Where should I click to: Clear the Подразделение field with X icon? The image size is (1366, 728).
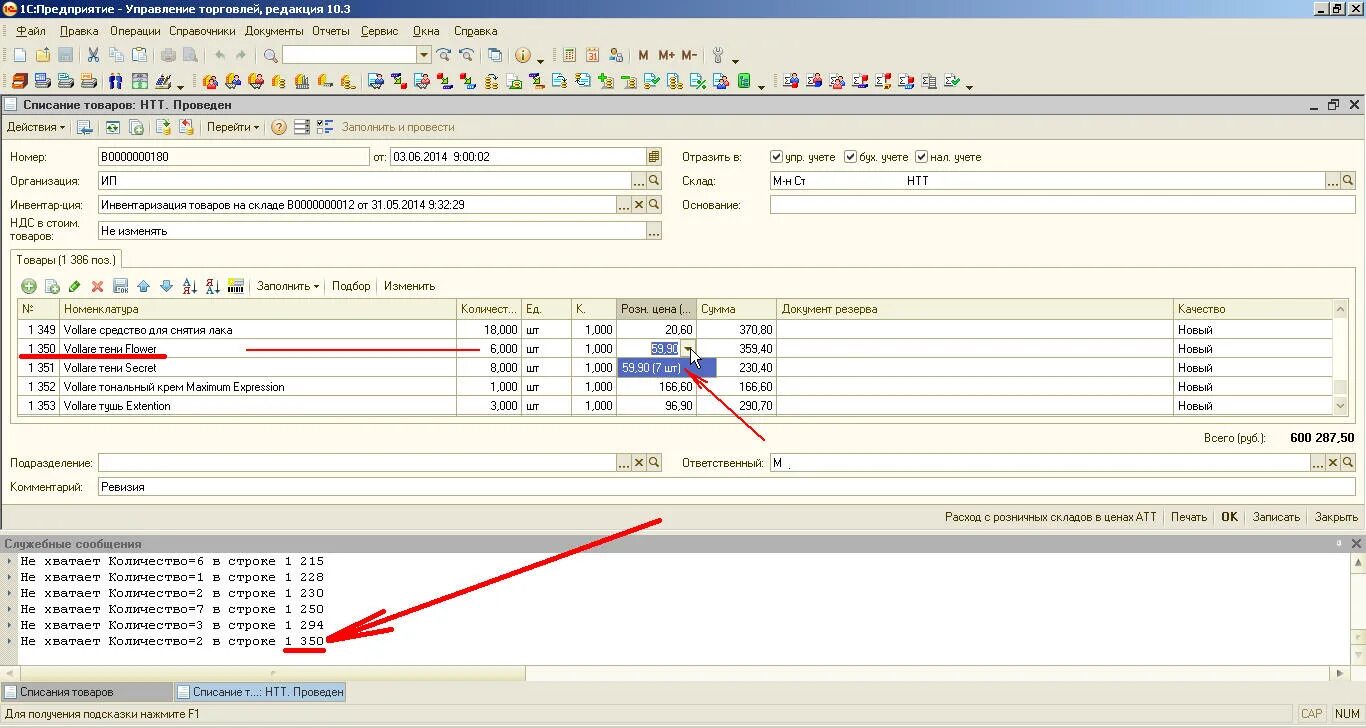click(x=638, y=463)
